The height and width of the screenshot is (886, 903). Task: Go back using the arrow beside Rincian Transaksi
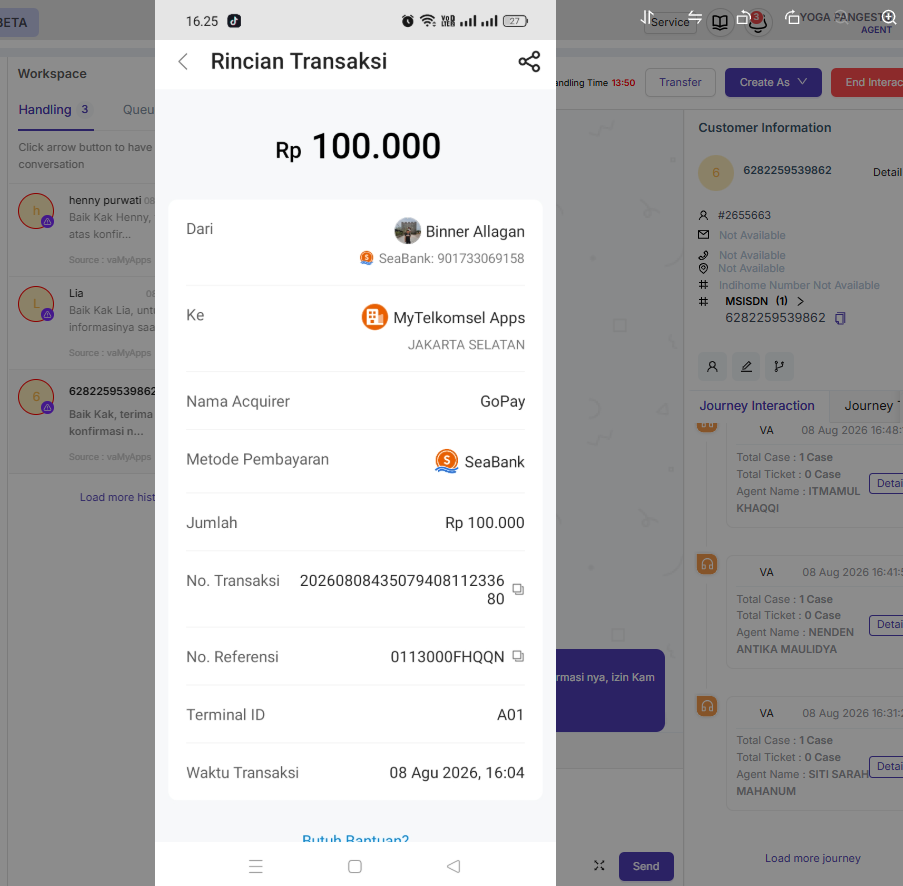click(183, 62)
